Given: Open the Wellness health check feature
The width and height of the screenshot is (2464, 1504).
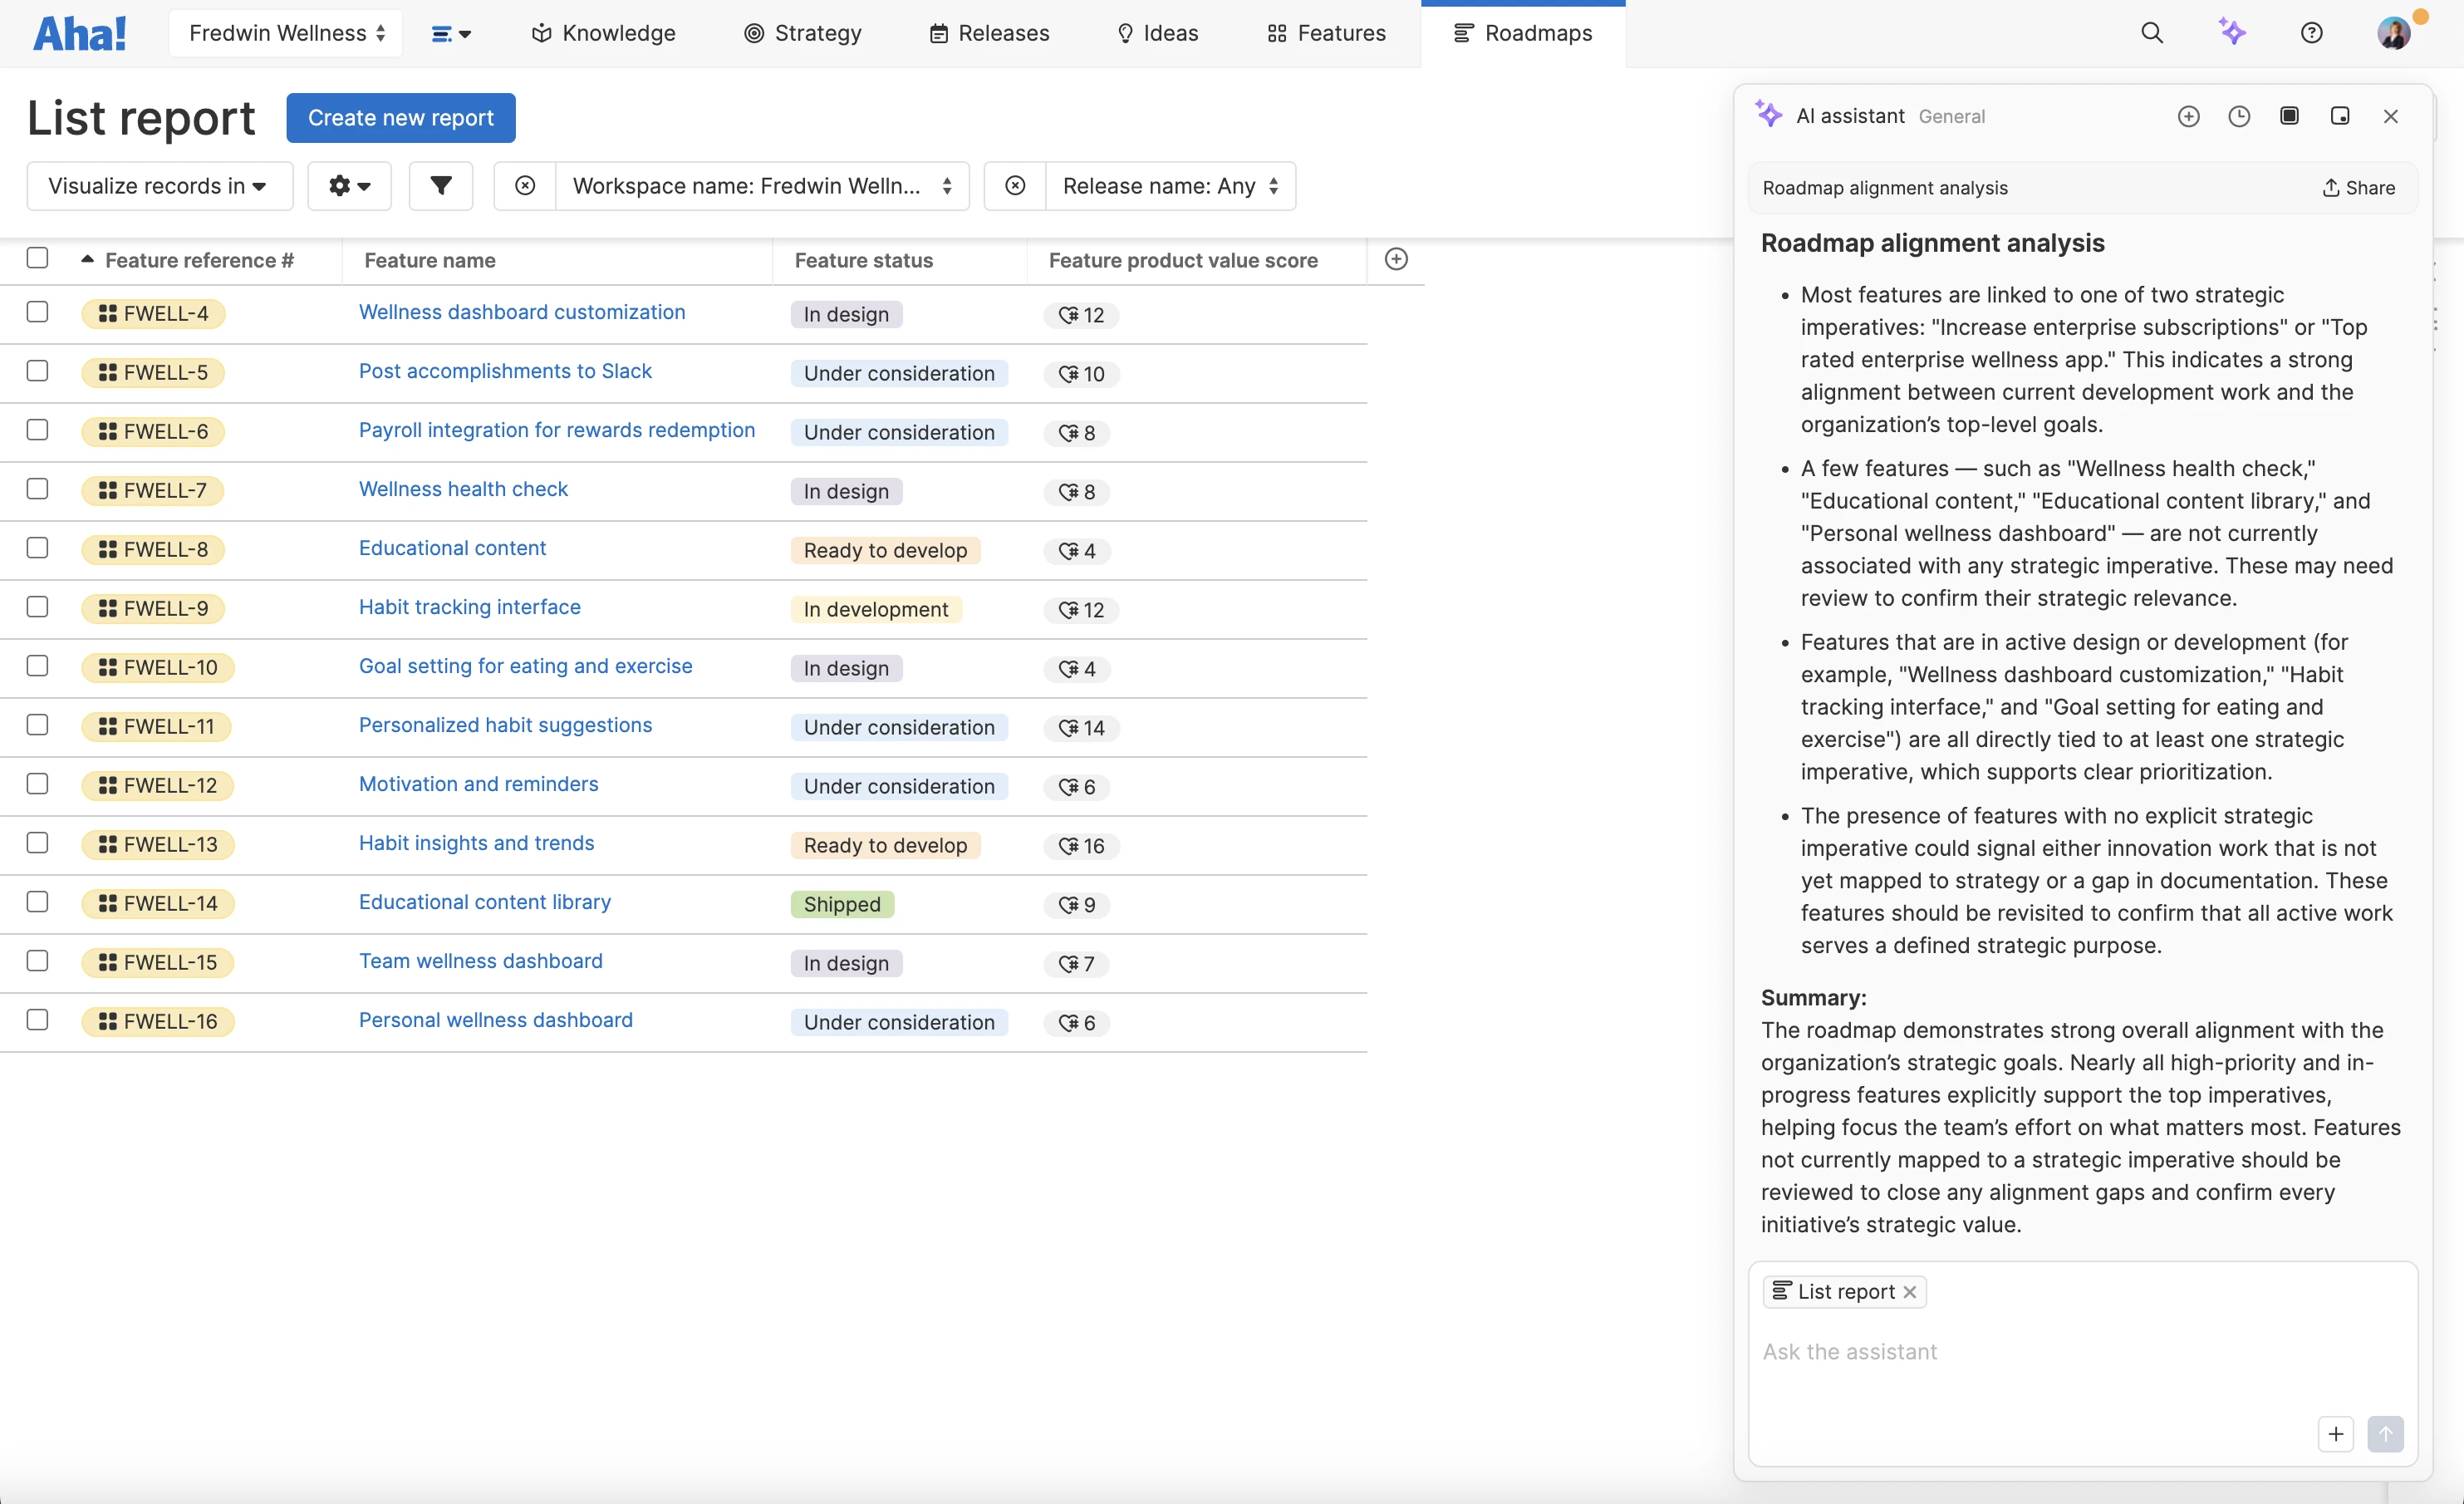Looking at the screenshot, I should pos(462,489).
